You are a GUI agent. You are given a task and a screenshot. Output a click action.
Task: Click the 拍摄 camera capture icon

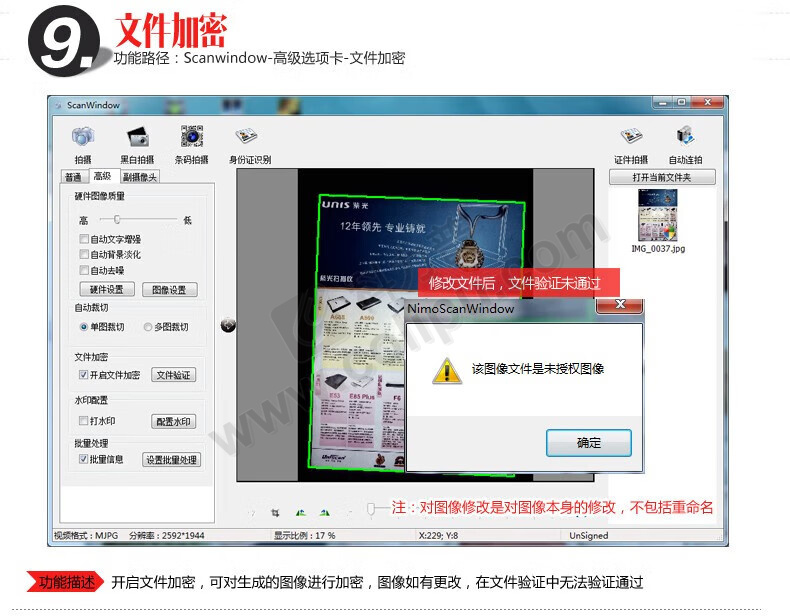(82, 137)
